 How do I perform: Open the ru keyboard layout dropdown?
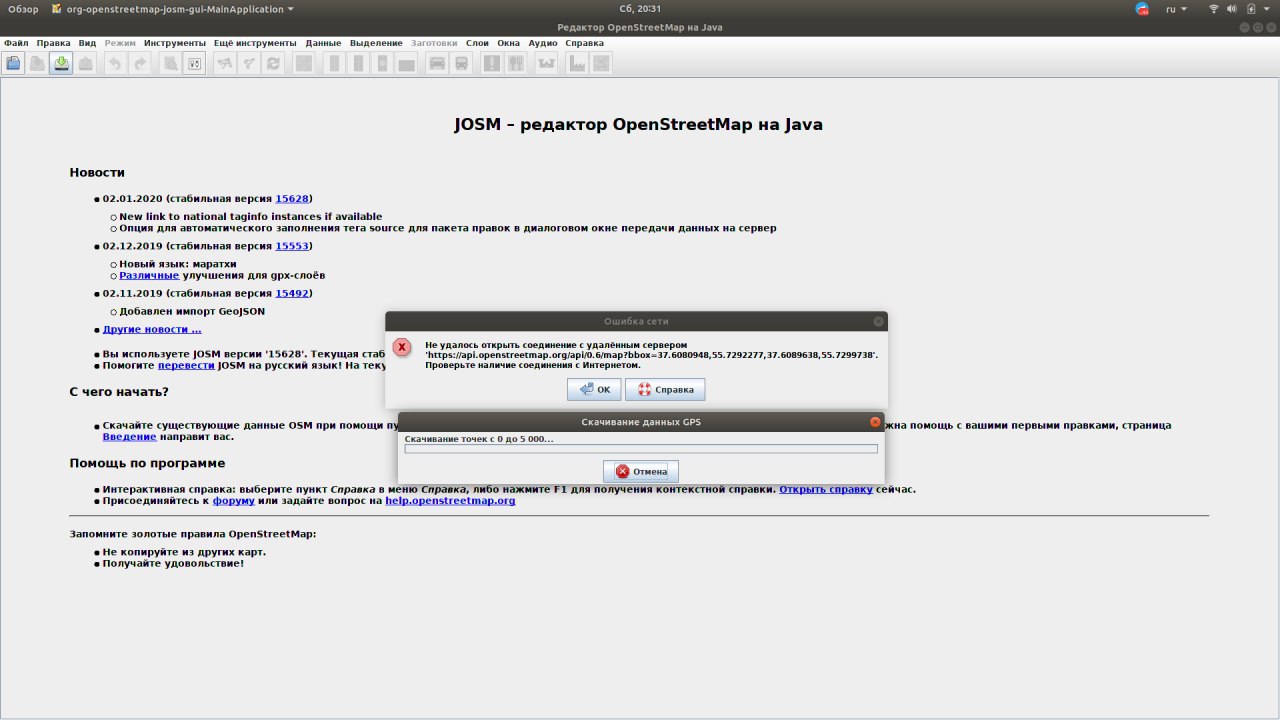point(1177,9)
